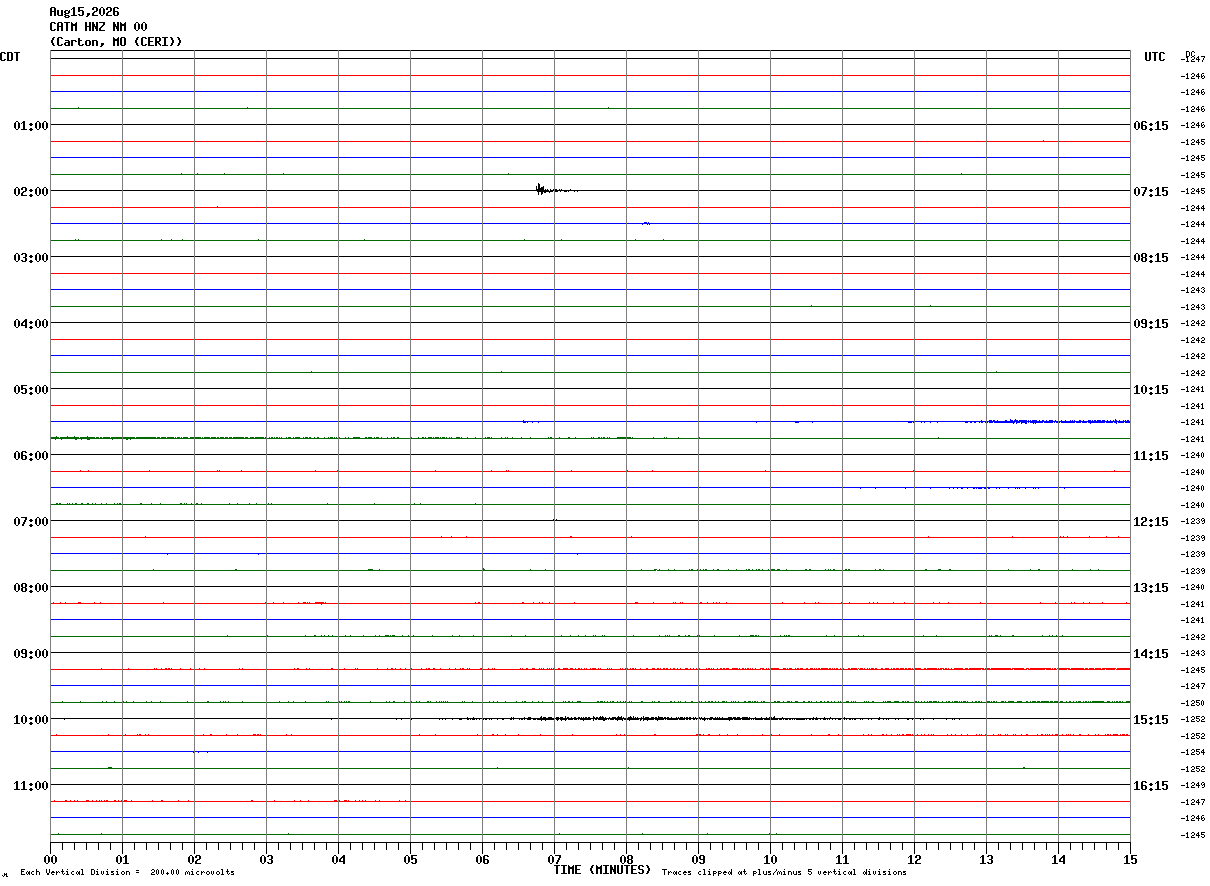
Task: Click minute 07 on the time axis
Action: click(554, 858)
